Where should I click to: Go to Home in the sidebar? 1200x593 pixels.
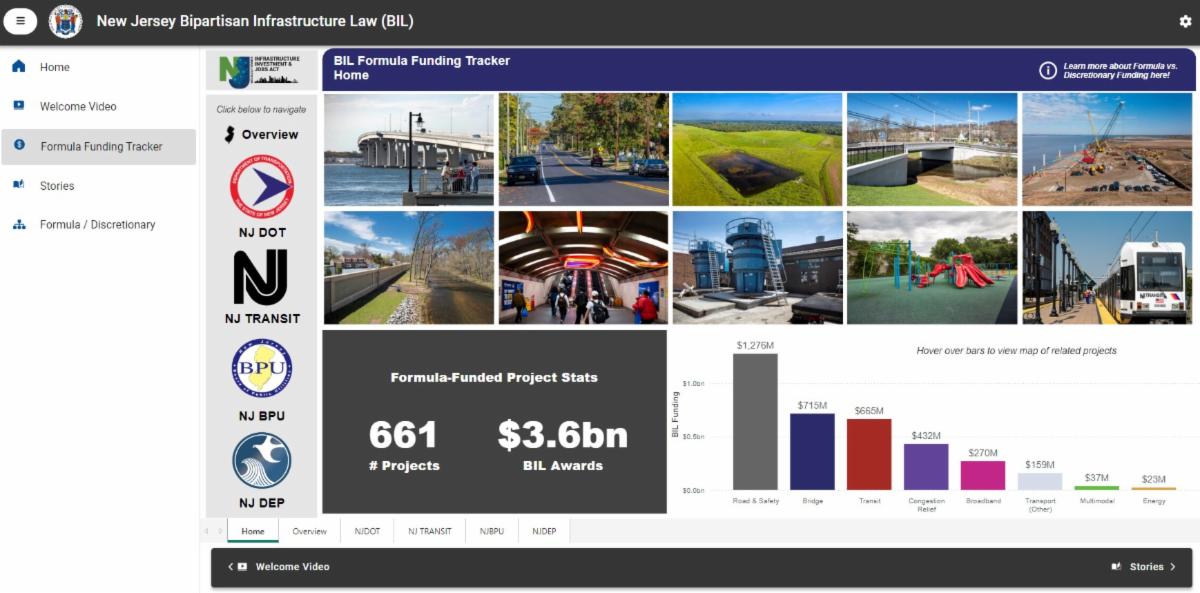(98, 67)
